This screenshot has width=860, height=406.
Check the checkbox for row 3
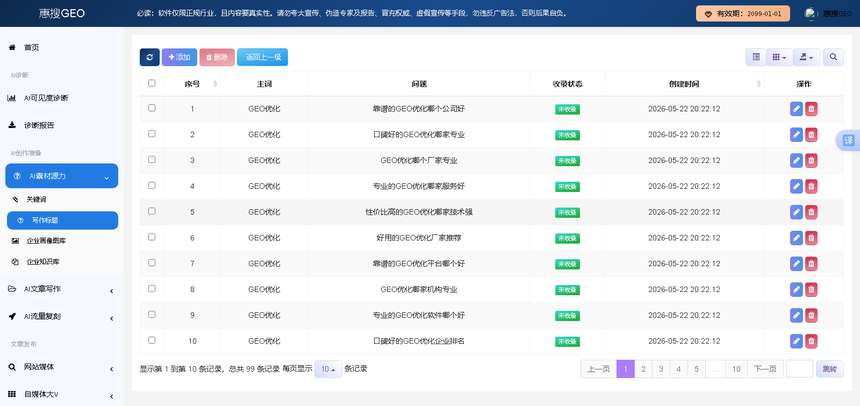point(152,159)
